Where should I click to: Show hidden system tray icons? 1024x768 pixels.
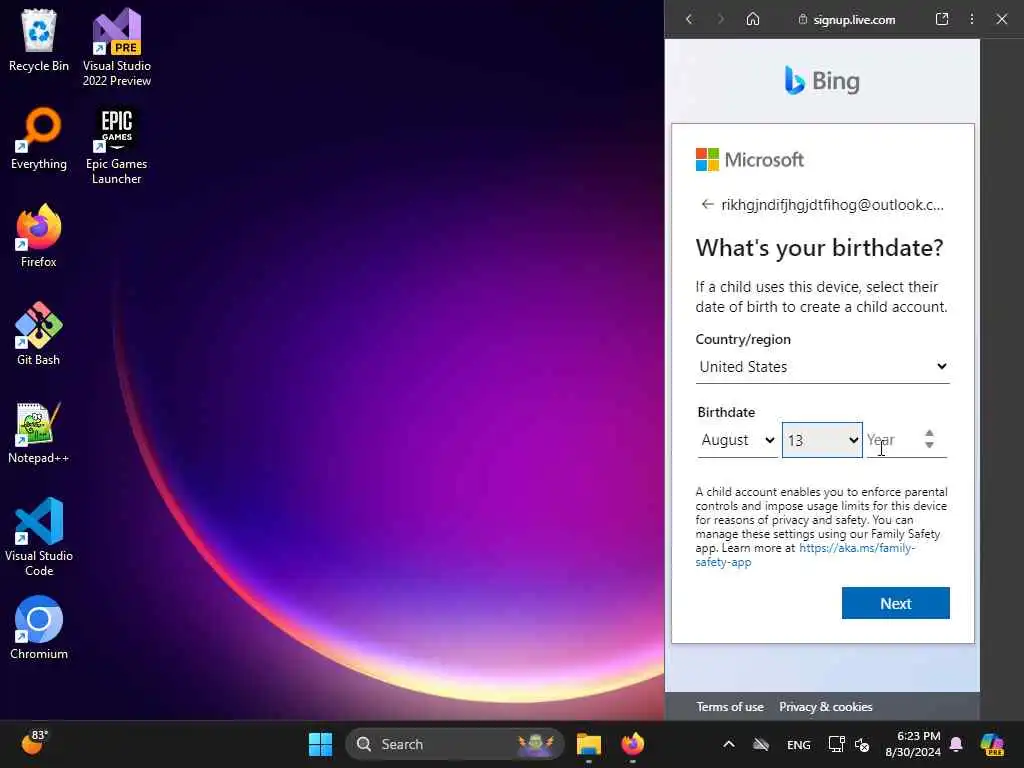coord(729,744)
